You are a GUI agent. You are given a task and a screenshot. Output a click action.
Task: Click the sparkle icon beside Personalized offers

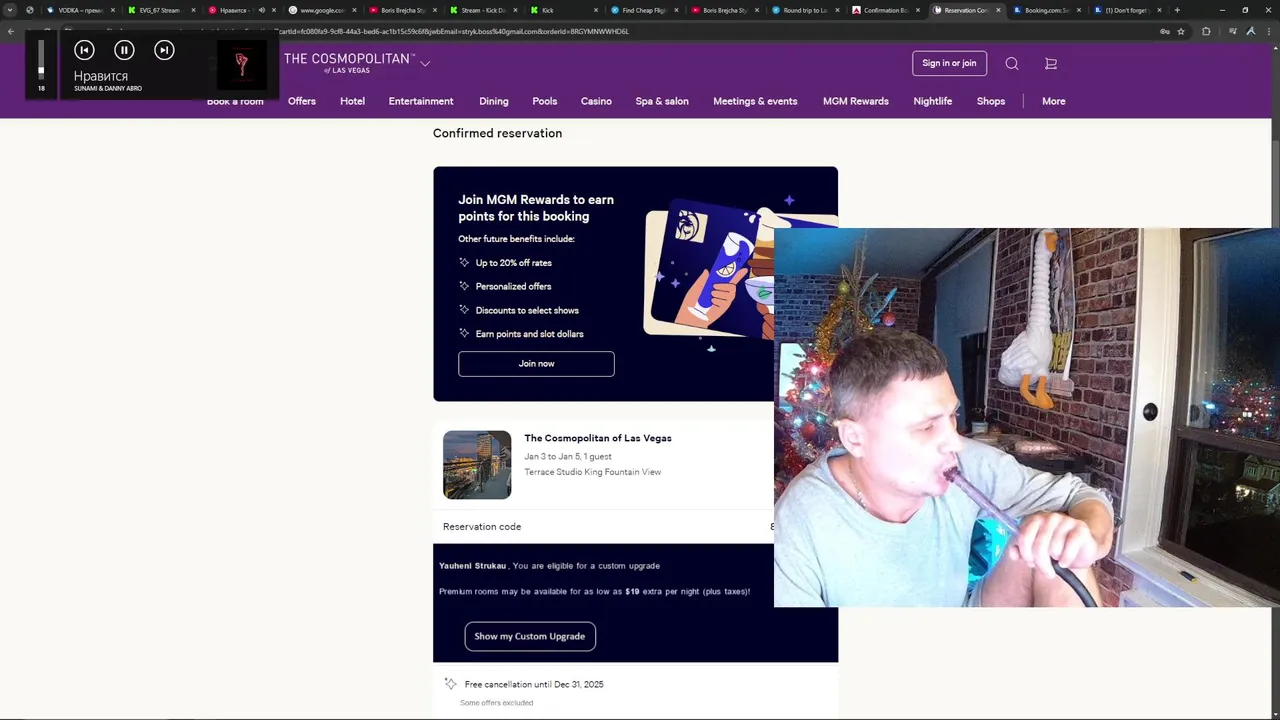[x=464, y=286]
